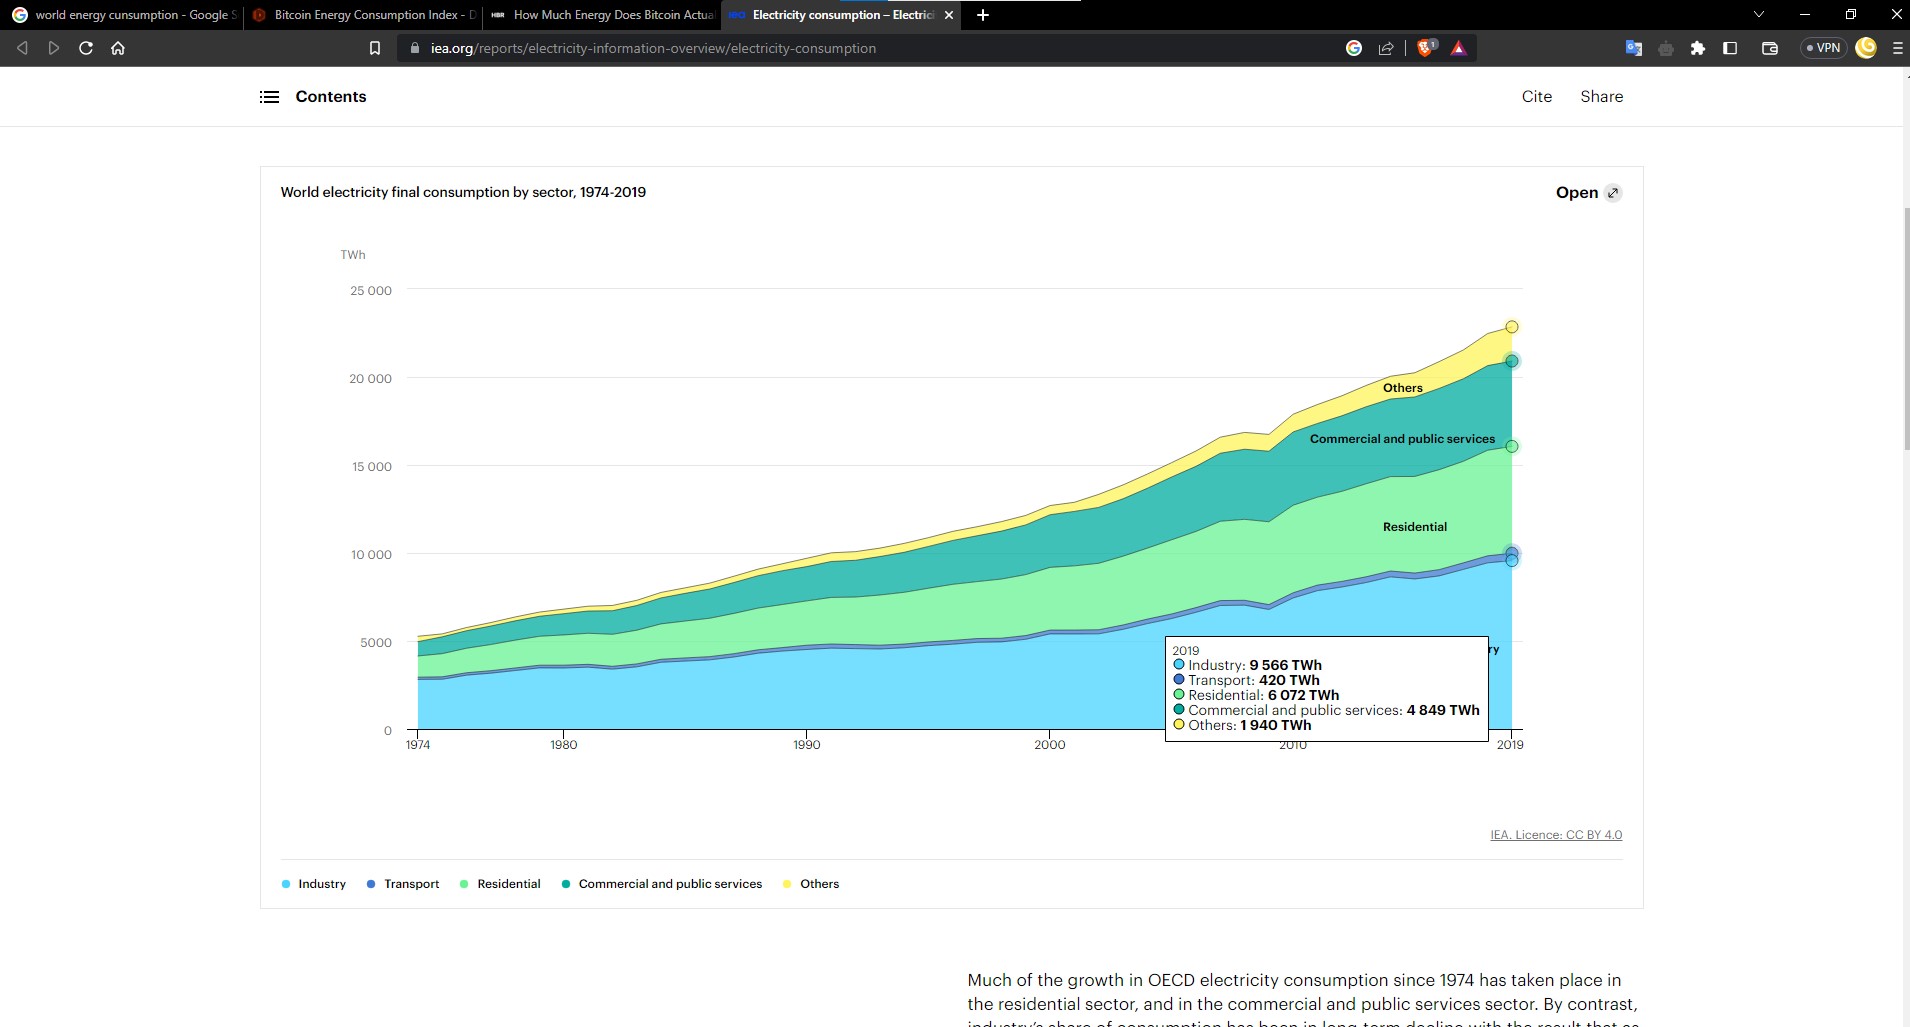Click the address bar URL field

(880, 48)
